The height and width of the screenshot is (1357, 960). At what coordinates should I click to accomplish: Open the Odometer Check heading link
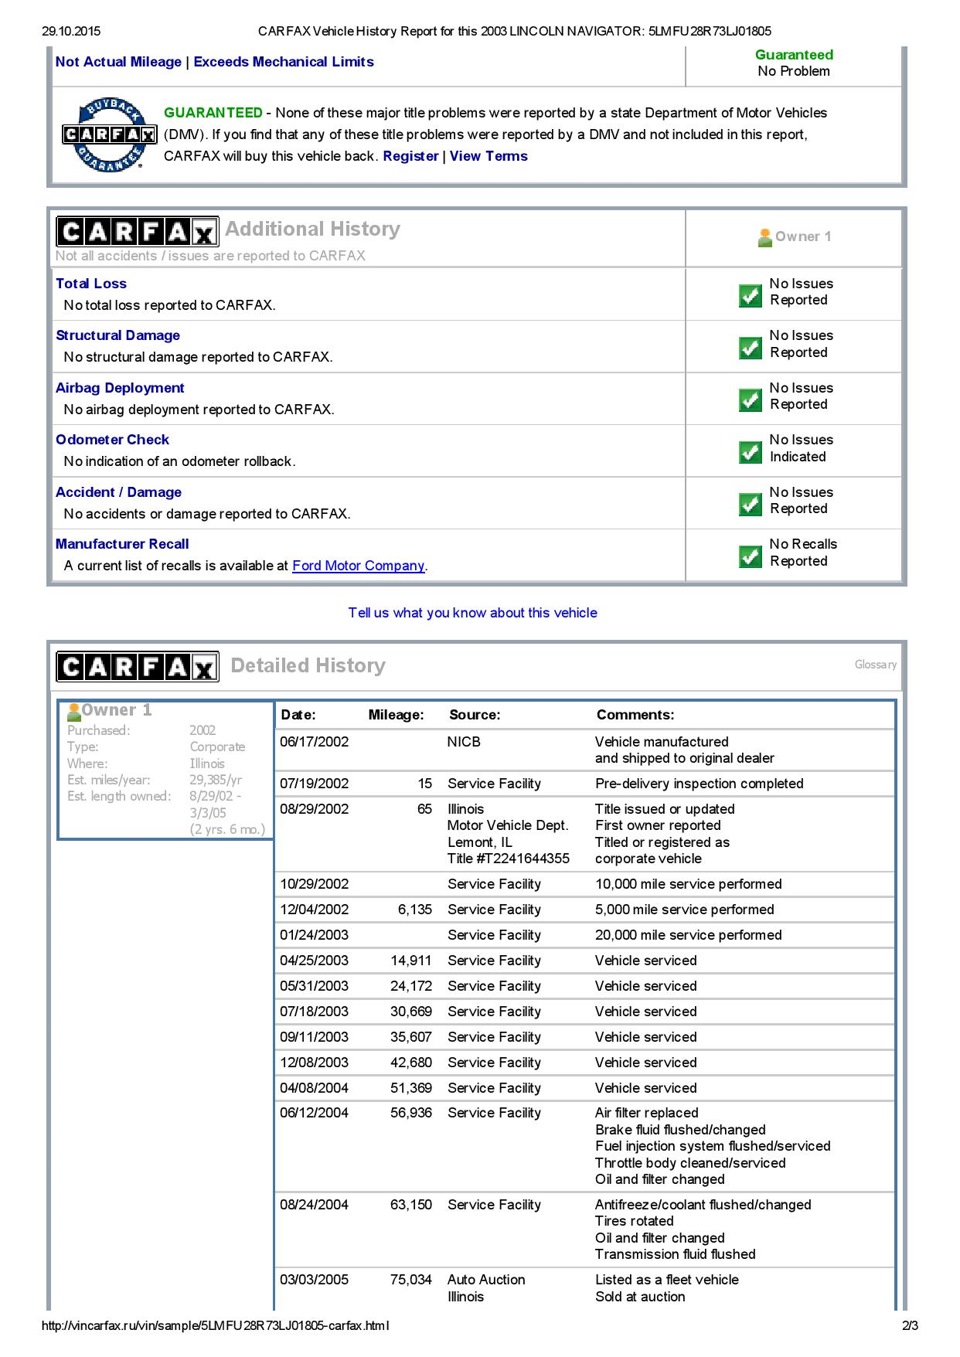(x=112, y=440)
